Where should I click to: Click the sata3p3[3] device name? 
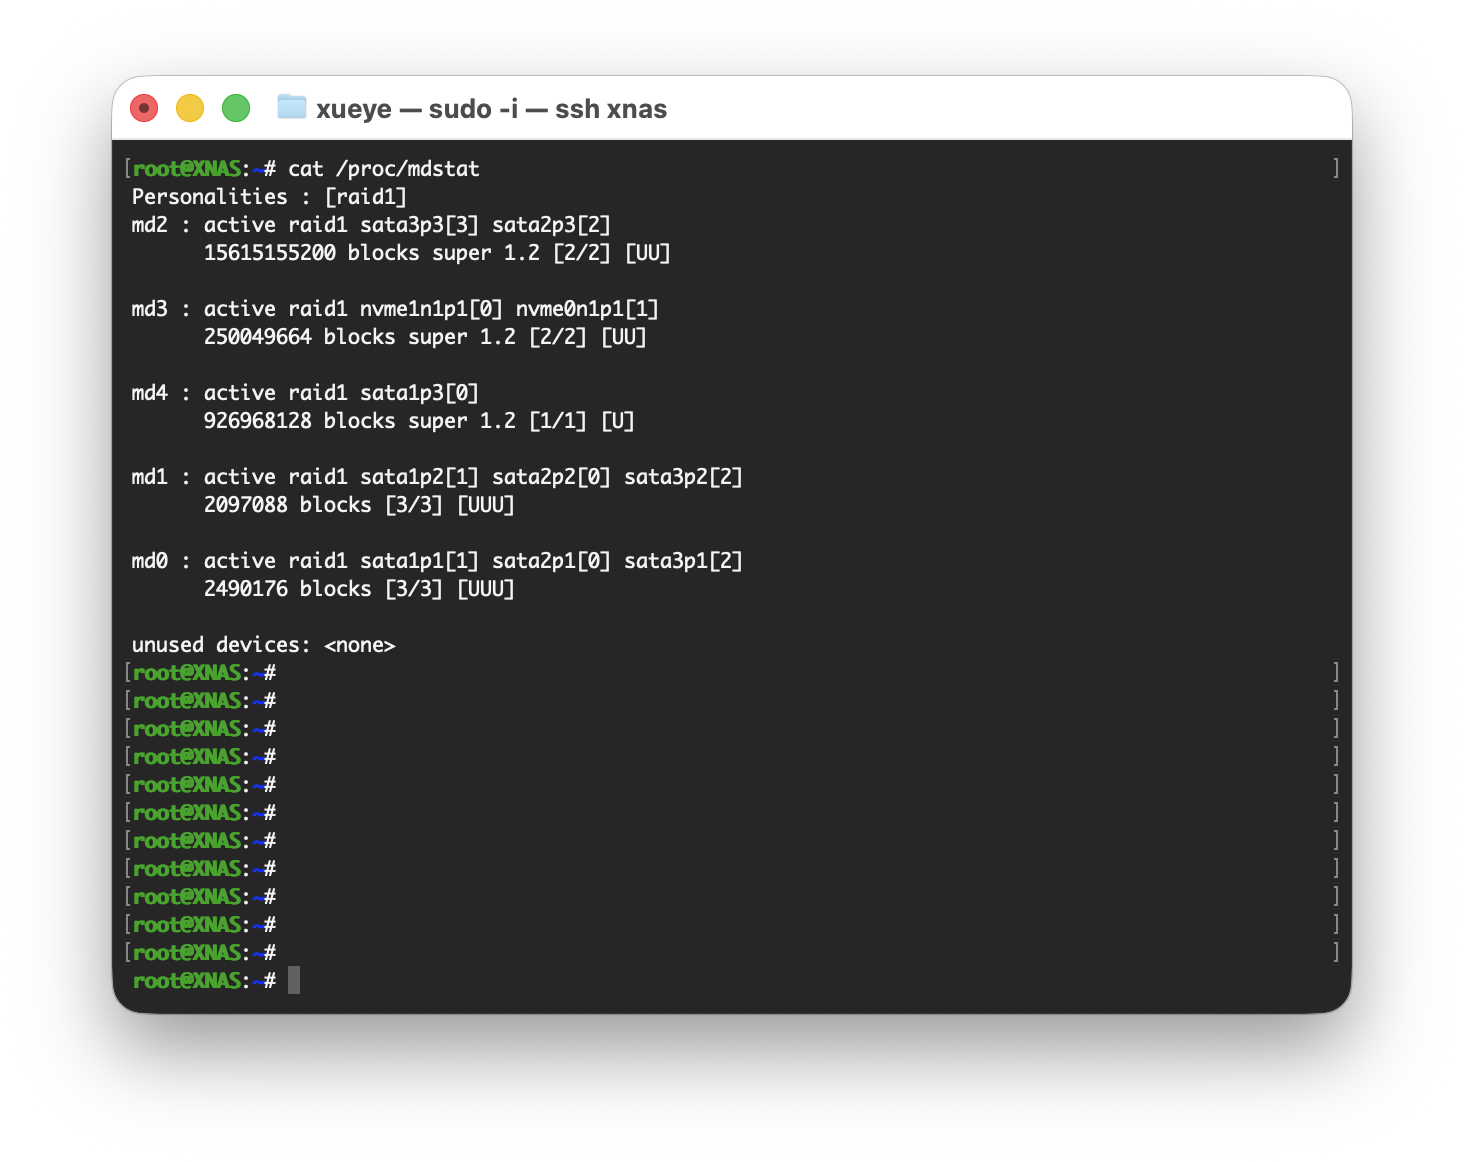(419, 225)
